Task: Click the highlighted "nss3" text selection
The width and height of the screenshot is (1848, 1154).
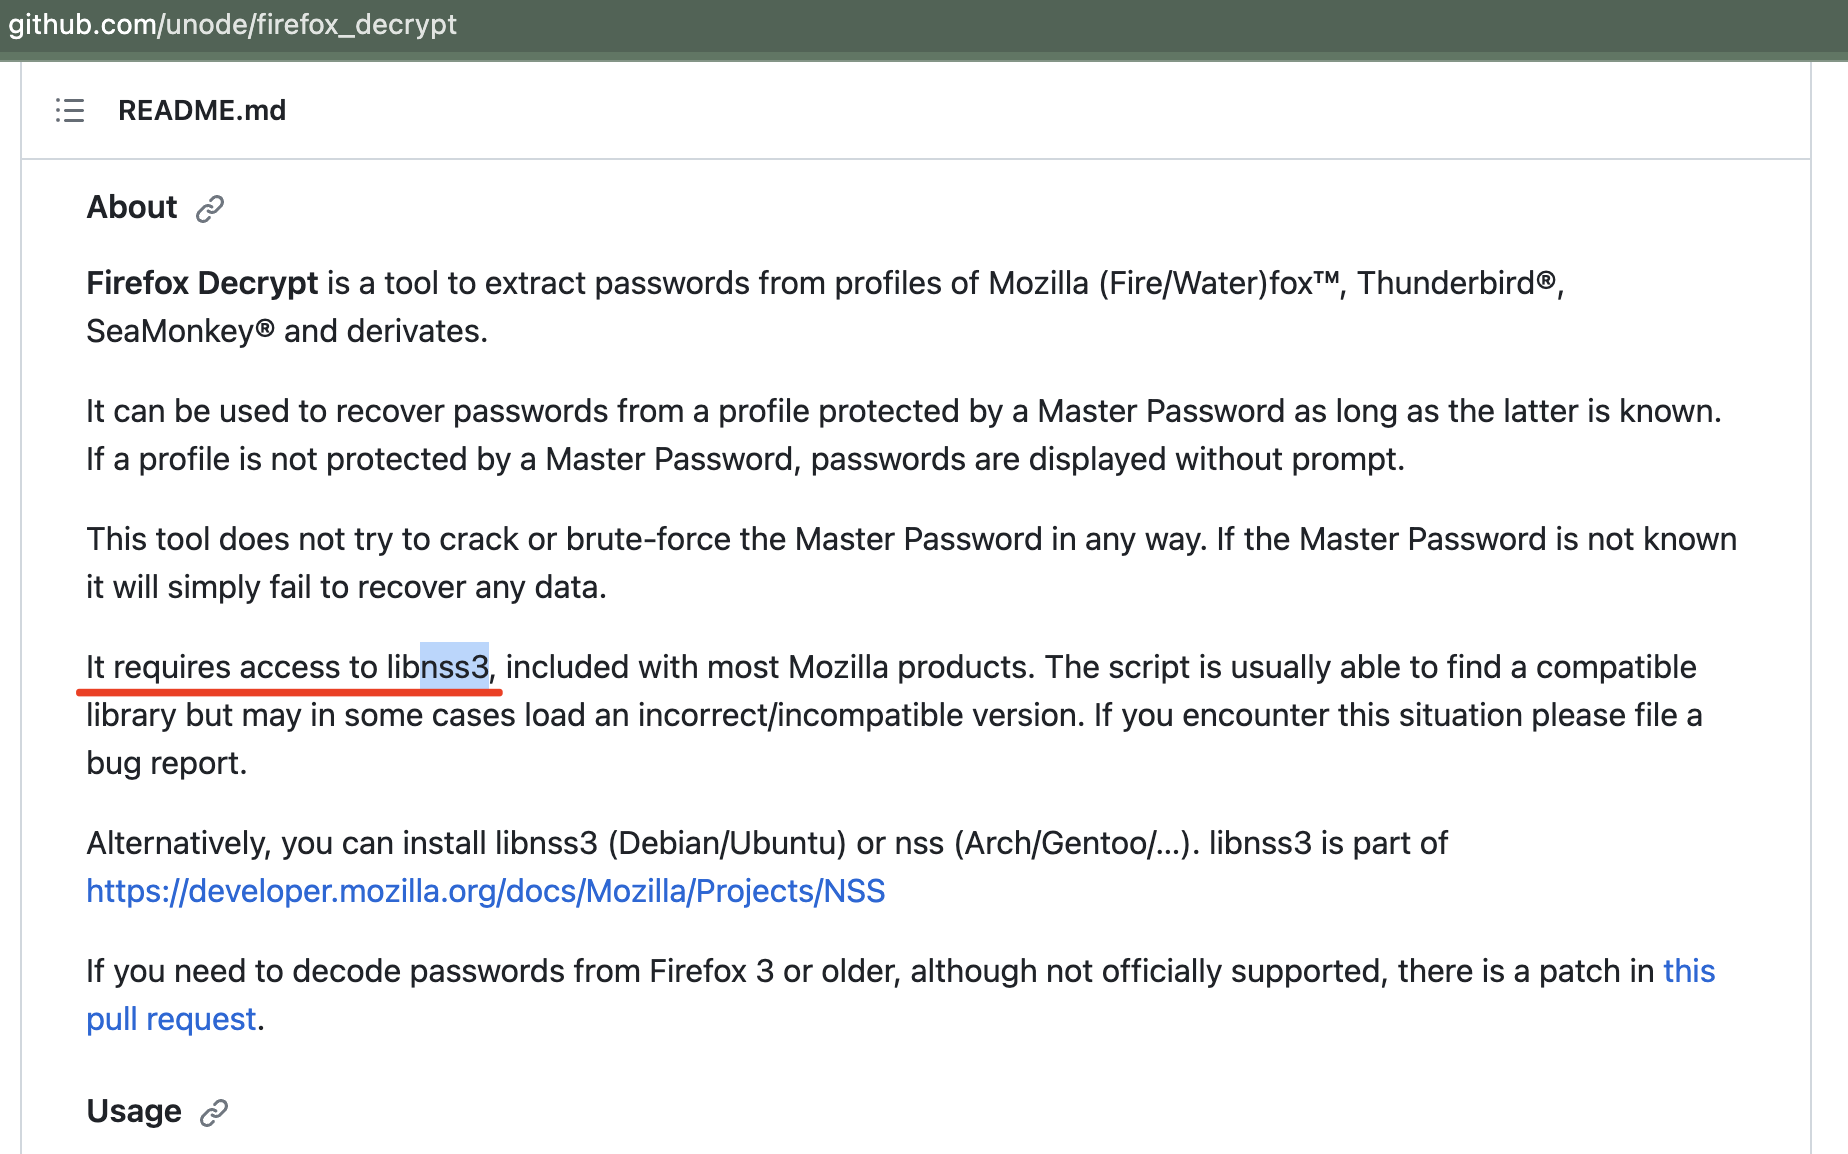Action: point(455,667)
